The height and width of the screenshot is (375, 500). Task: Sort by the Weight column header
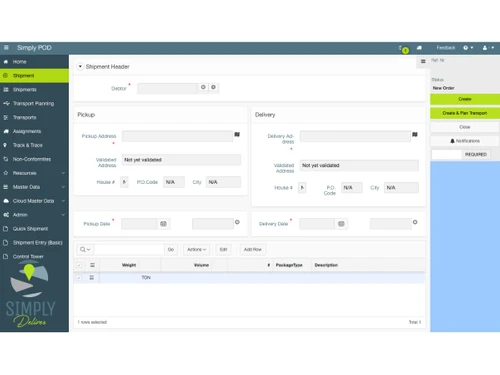coord(129,265)
